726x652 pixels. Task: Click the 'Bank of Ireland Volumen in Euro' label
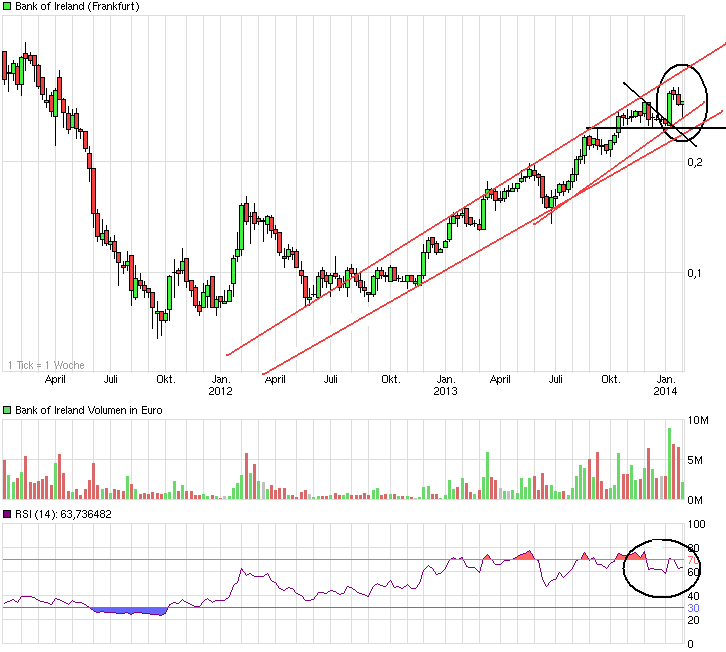(x=88, y=410)
